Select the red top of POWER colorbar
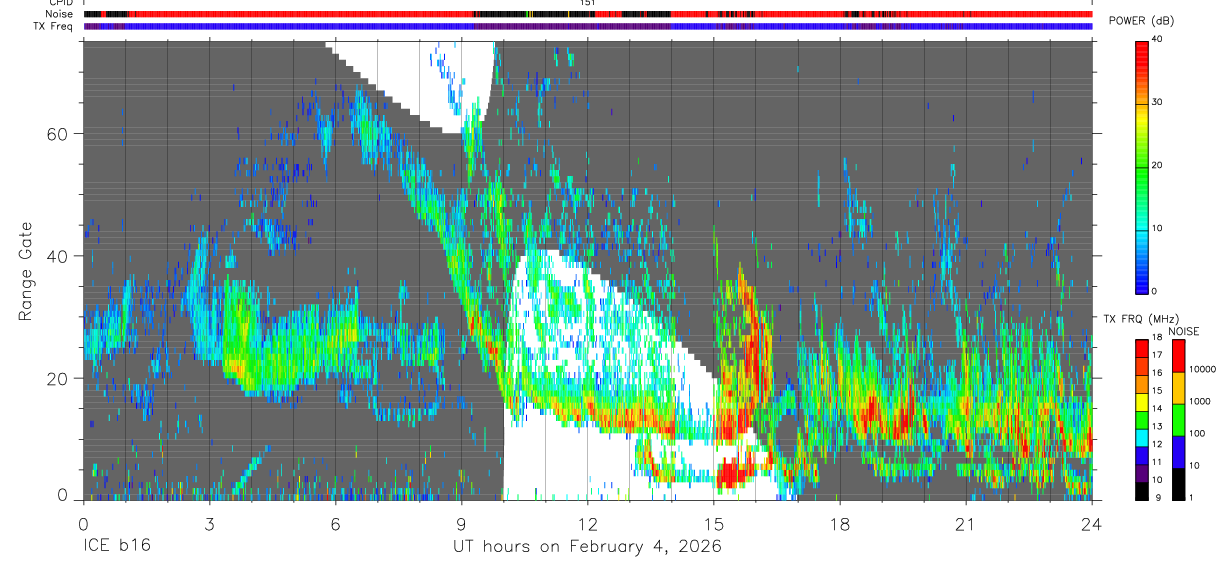Screen dimensions: 1228x567 point(1142,56)
